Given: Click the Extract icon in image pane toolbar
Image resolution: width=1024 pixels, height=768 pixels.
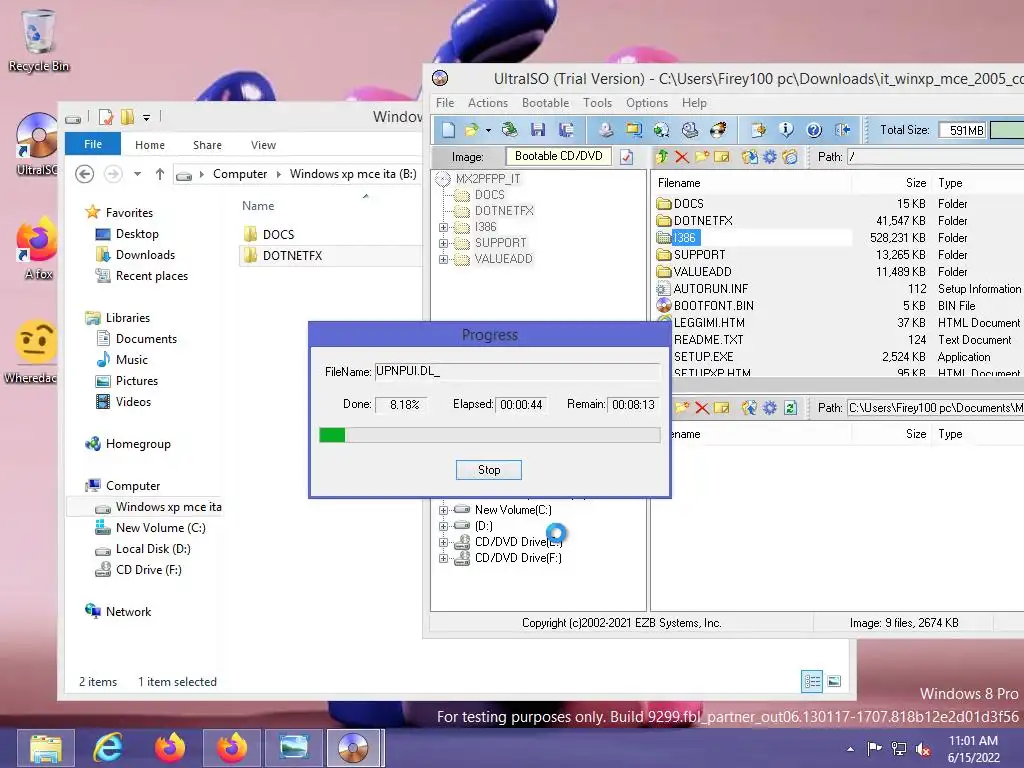Looking at the screenshot, I should tap(750, 157).
